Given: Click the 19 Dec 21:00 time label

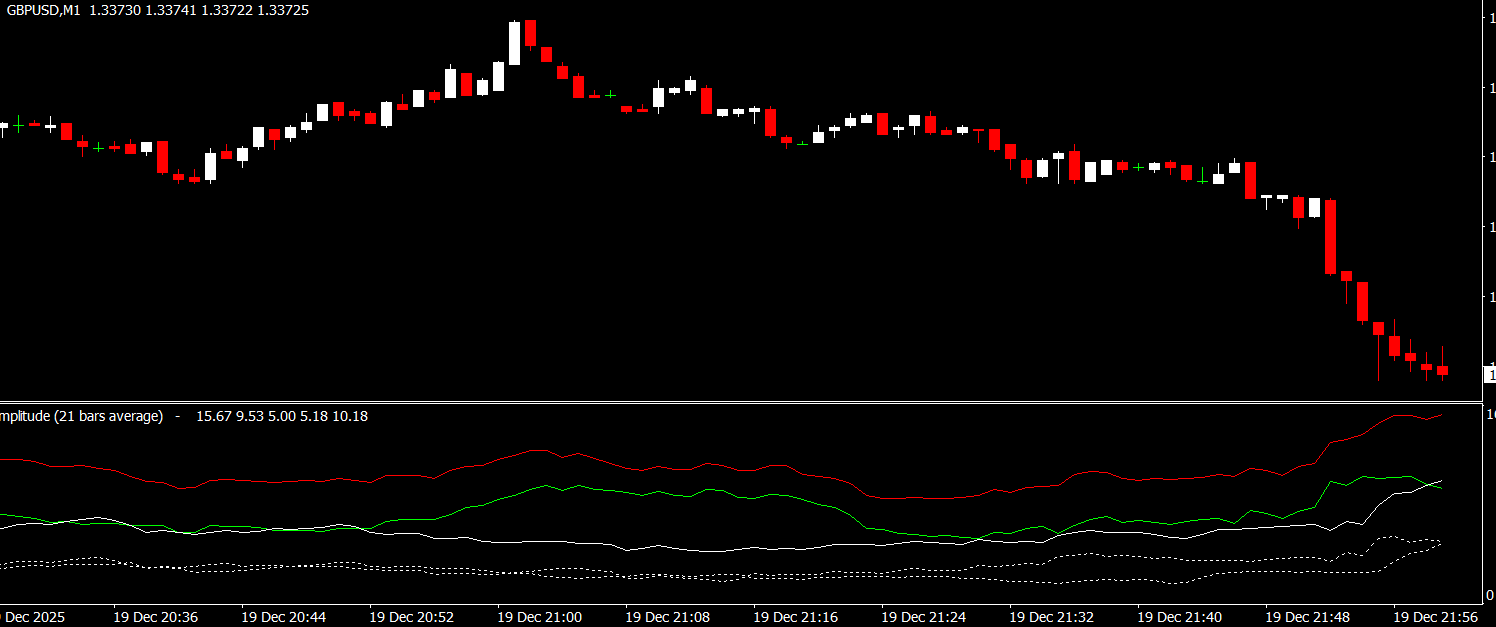Looking at the screenshot, I should [x=539, y=617].
